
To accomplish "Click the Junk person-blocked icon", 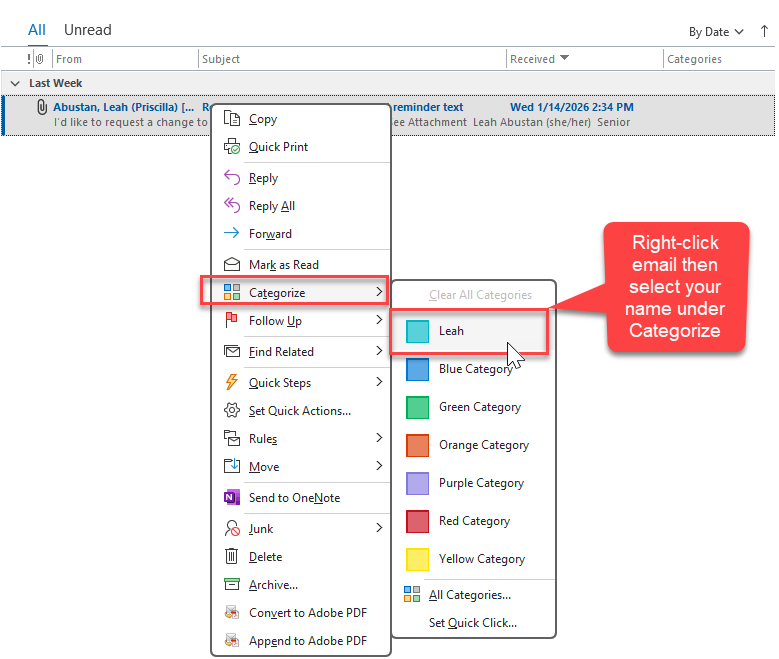I will coord(232,528).
